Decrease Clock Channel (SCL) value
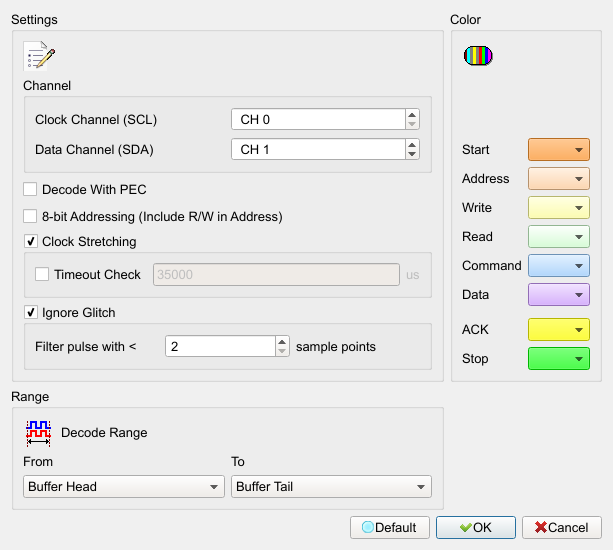The width and height of the screenshot is (613, 550). click(412, 124)
